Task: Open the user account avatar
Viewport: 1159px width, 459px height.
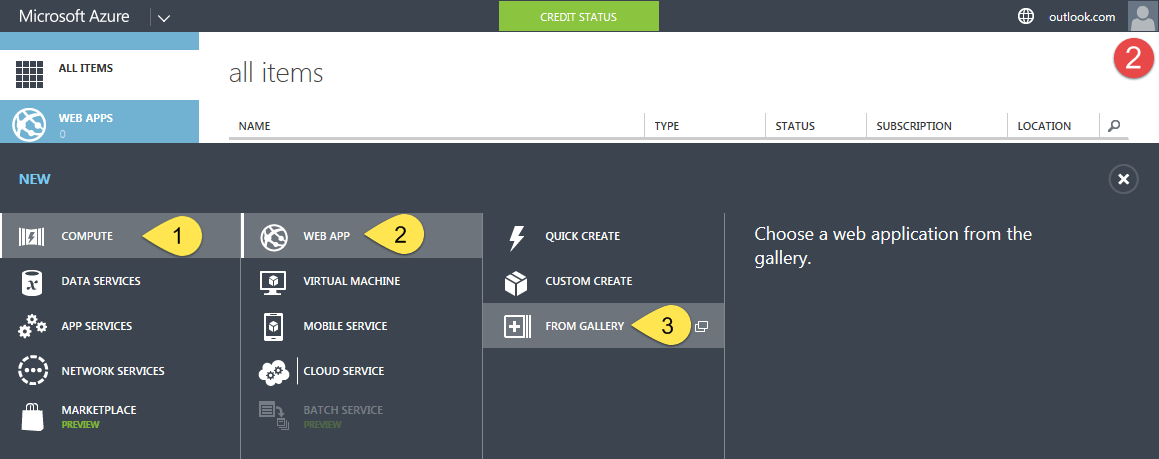Action: coord(1143,16)
